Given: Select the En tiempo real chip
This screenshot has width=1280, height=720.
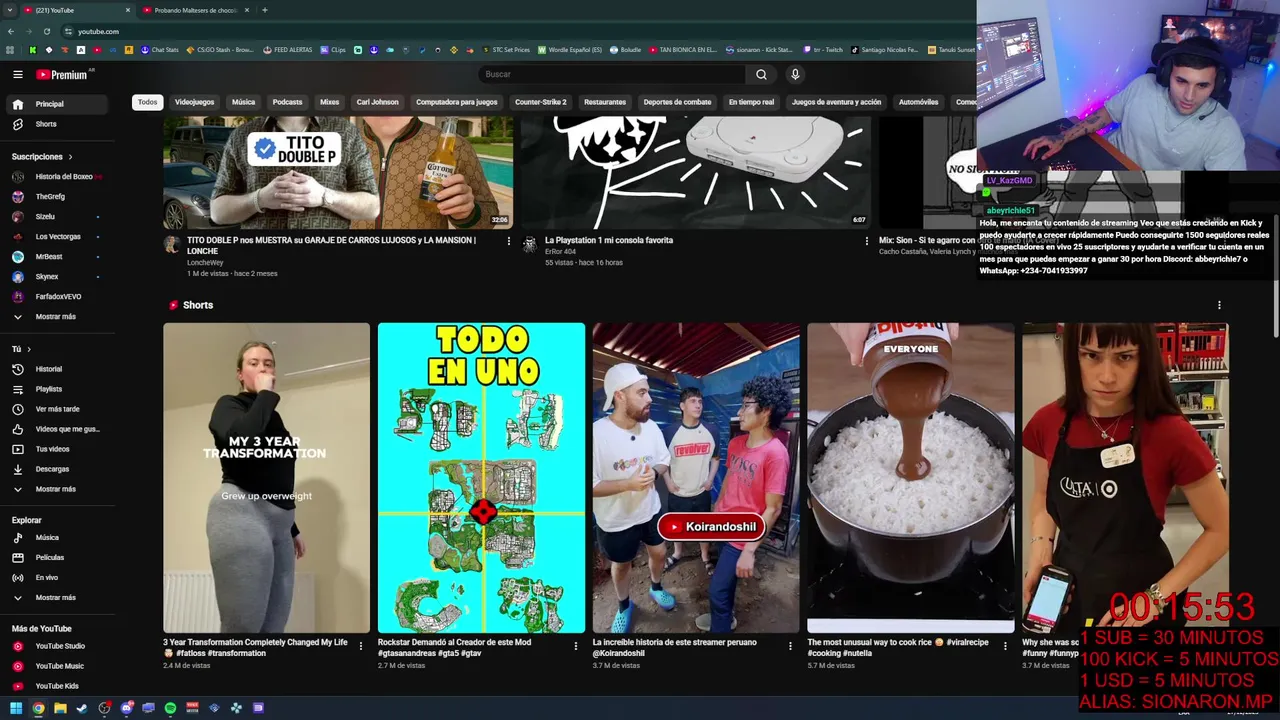Looking at the screenshot, I should pyautogui.click(x=751, y=102).
